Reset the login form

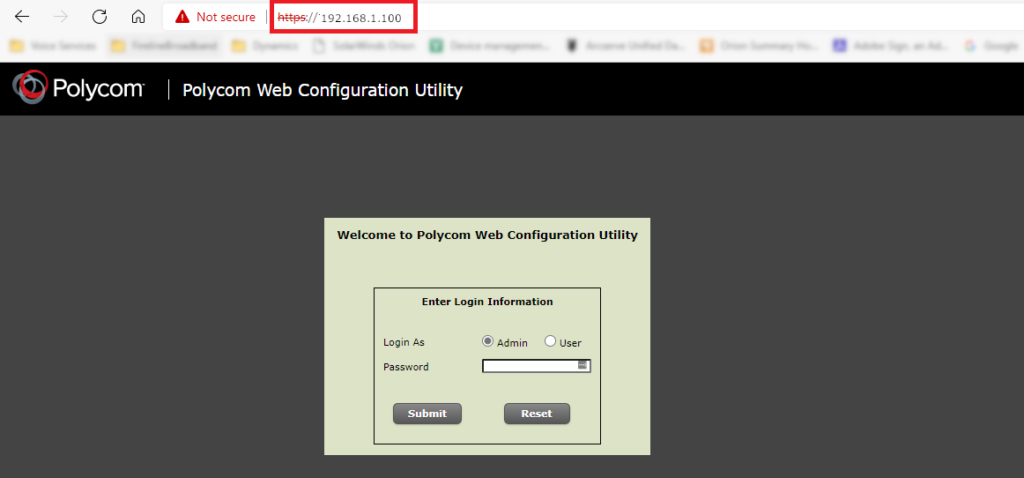537,413
